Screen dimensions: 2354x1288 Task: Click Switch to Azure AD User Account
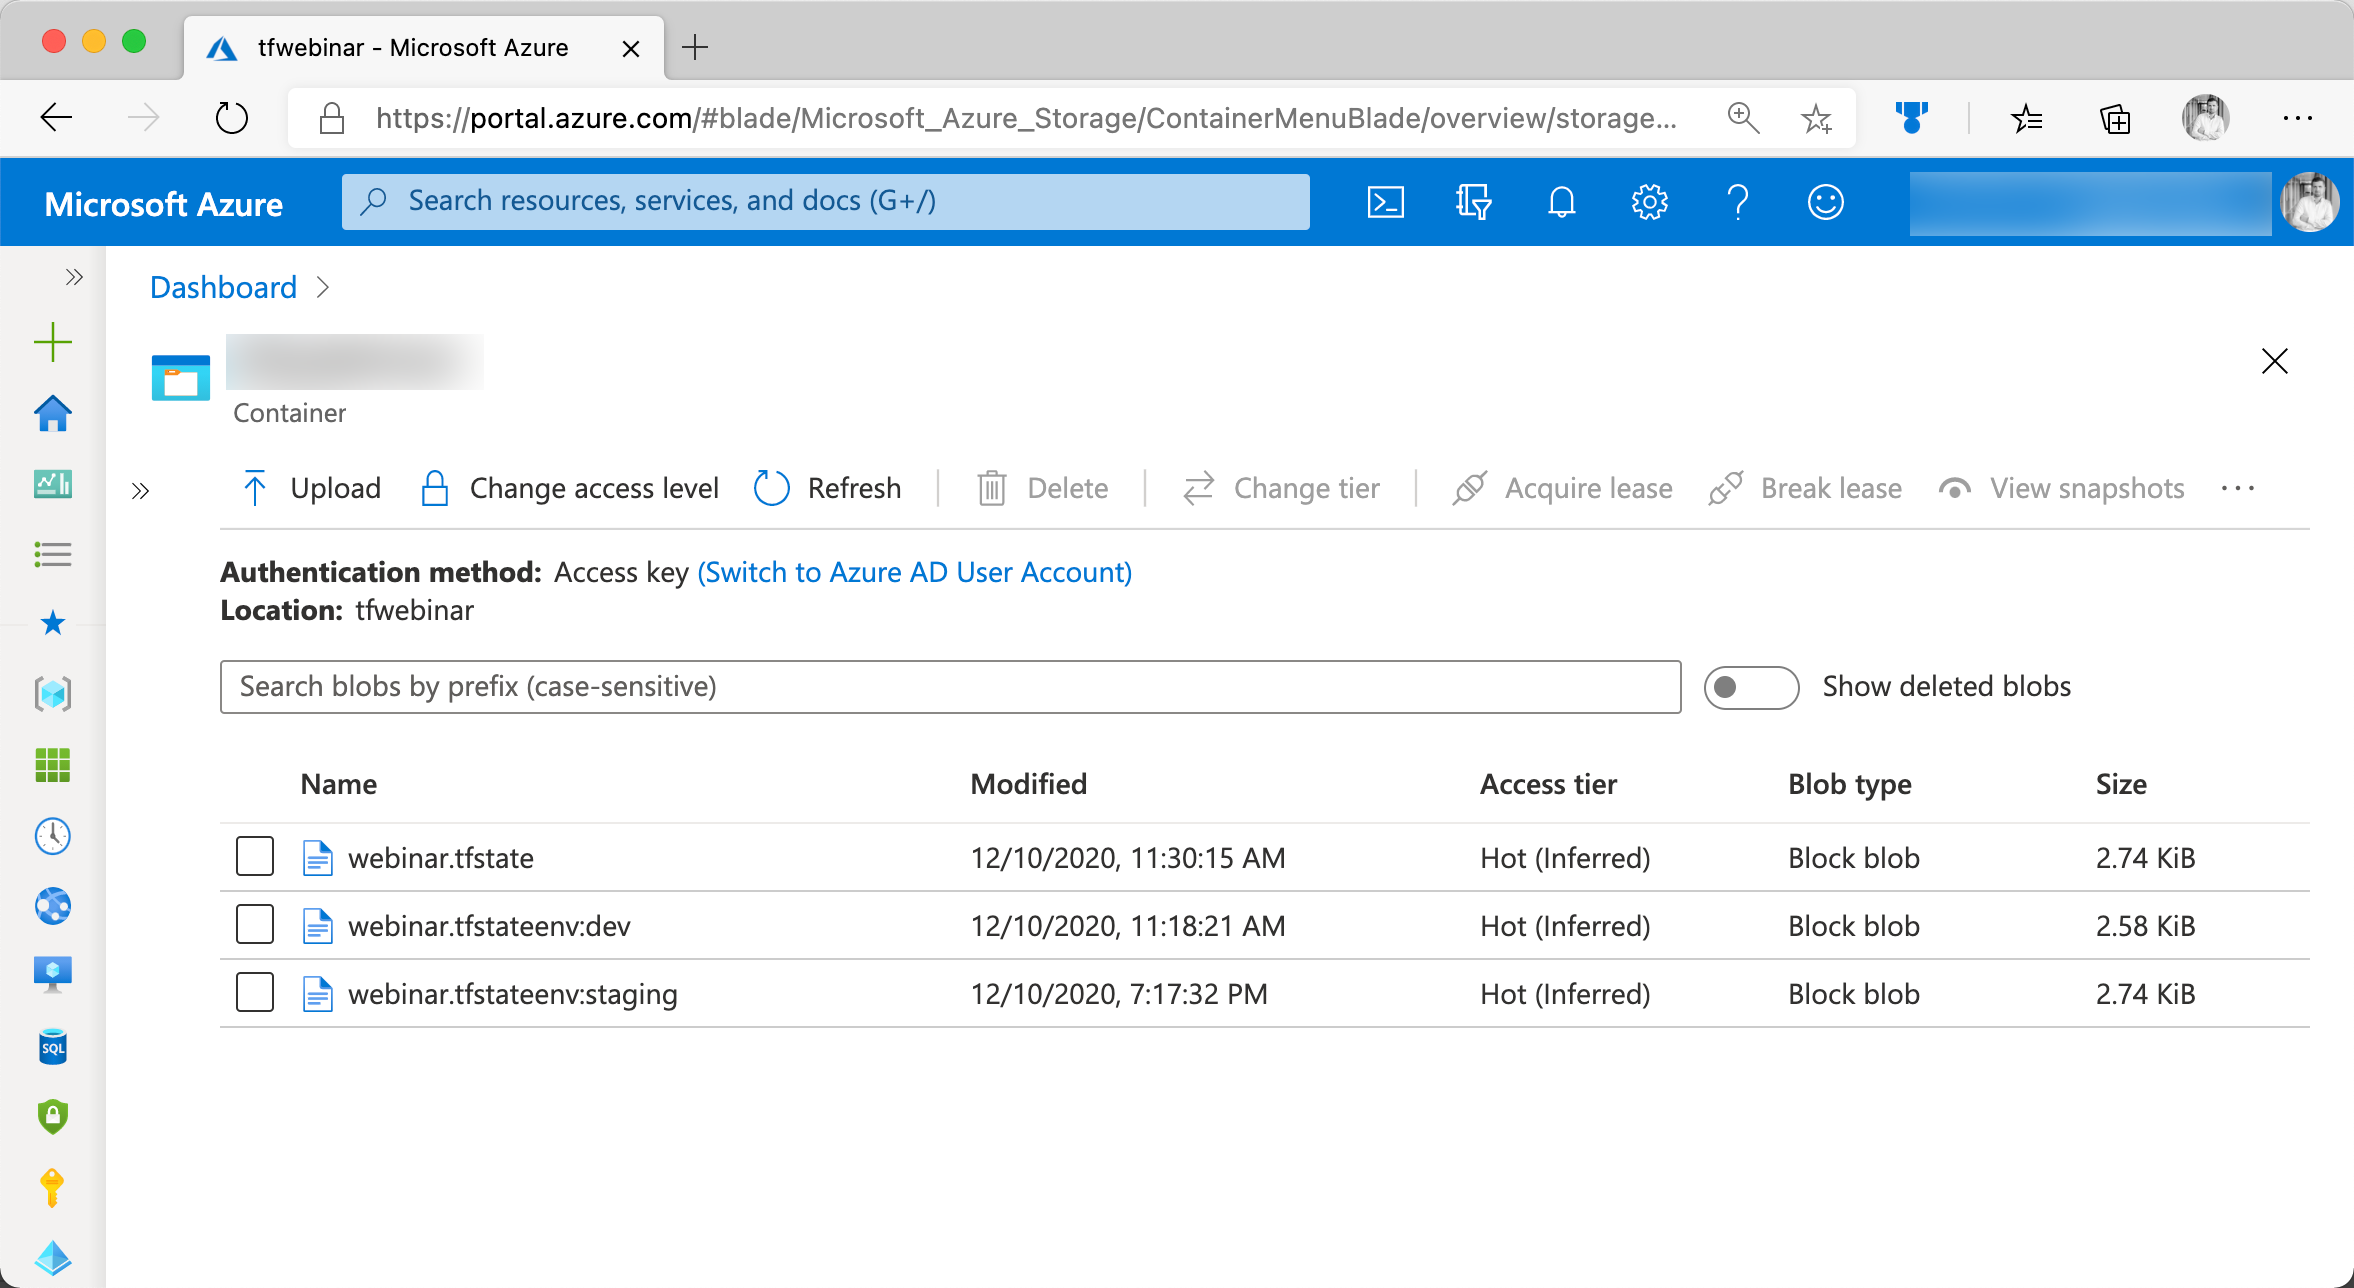click(914, 572)
